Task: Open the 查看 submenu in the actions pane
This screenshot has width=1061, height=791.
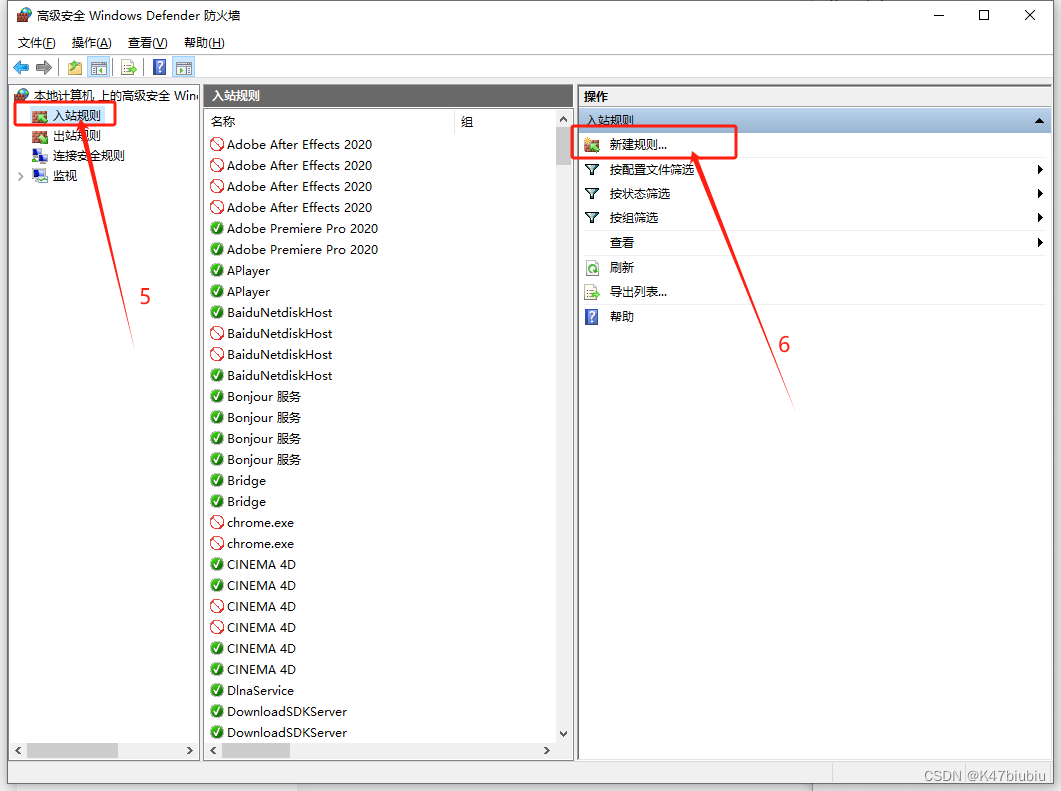Action: (621, 242)
